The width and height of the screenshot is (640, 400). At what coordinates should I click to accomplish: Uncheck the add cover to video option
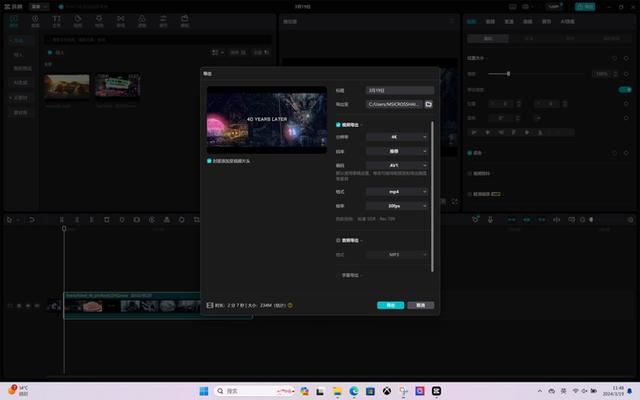(210, 160)
